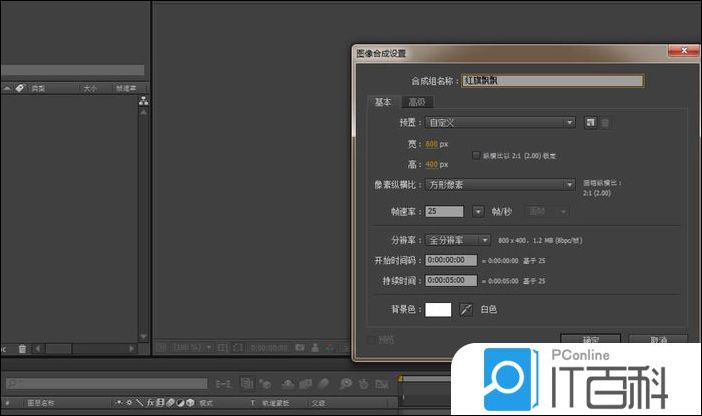Screen dimensions: 702x416
Task: Click the timeline layer search field
Action: [107, 383]
